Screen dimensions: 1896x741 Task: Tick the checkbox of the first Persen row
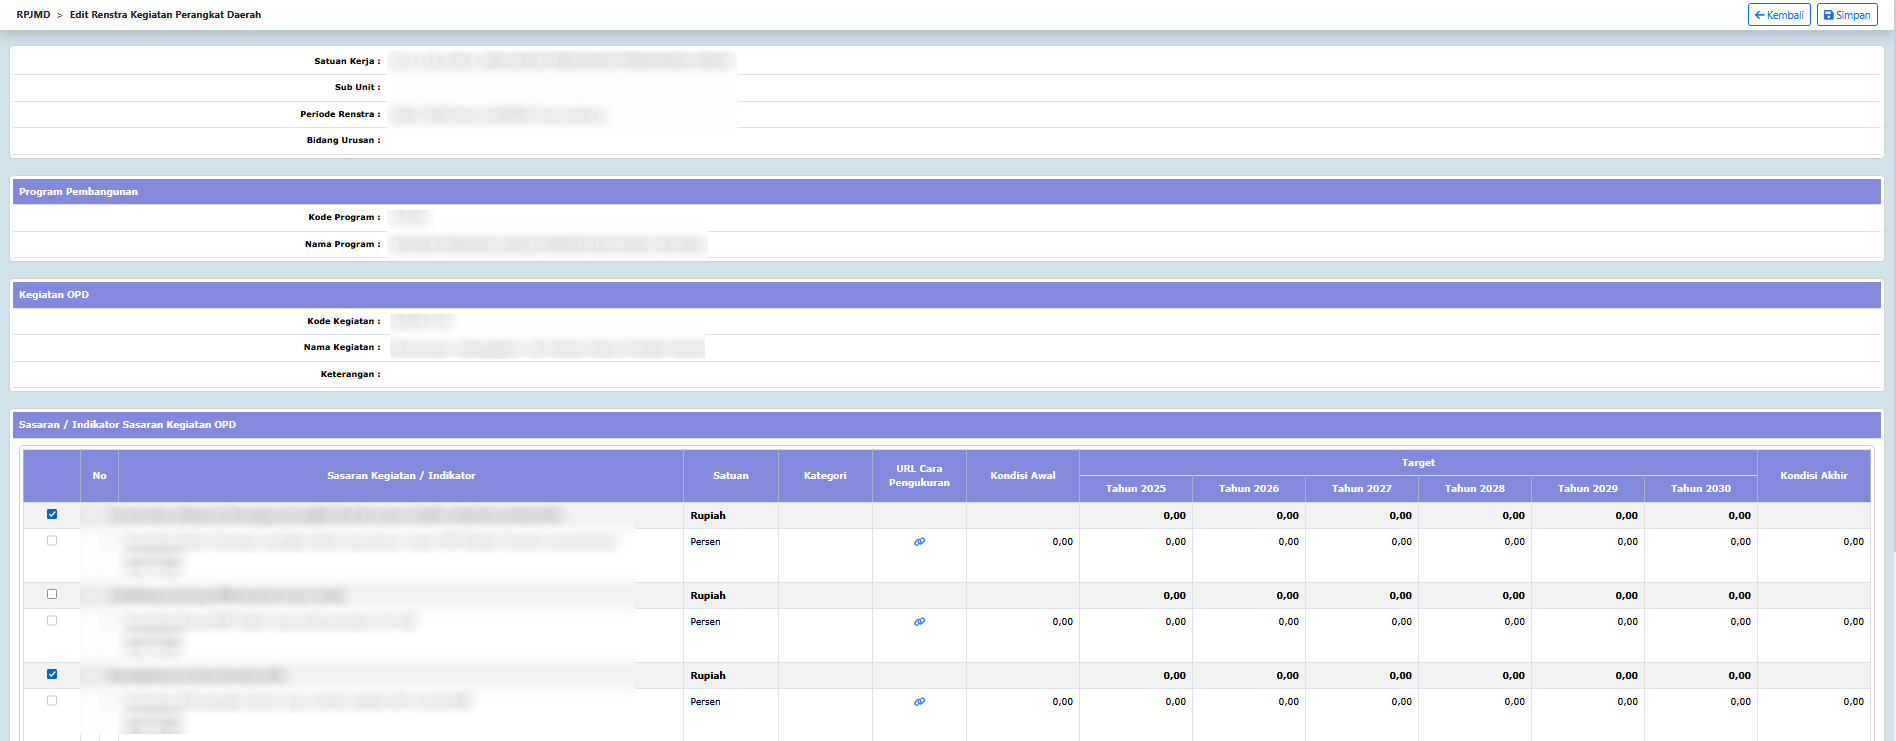[x=52, y=541]
